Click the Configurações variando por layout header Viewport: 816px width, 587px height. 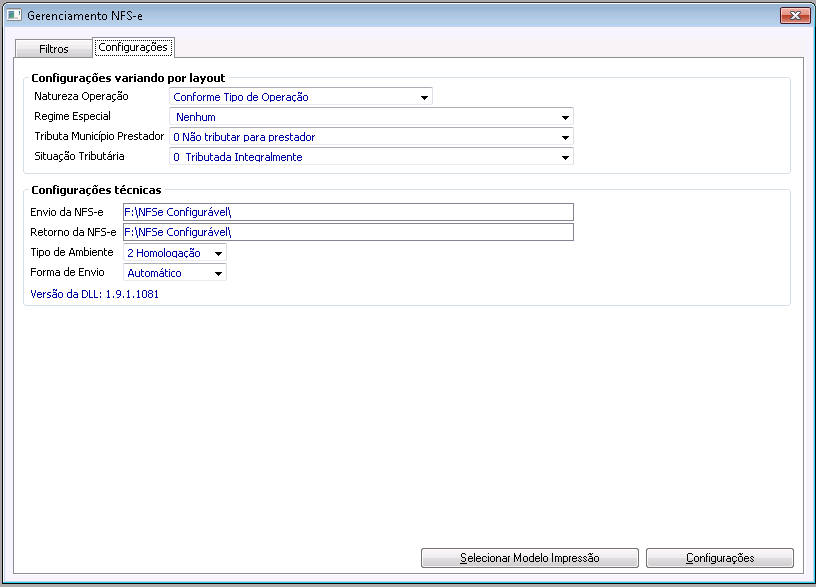tap(128, 77)
